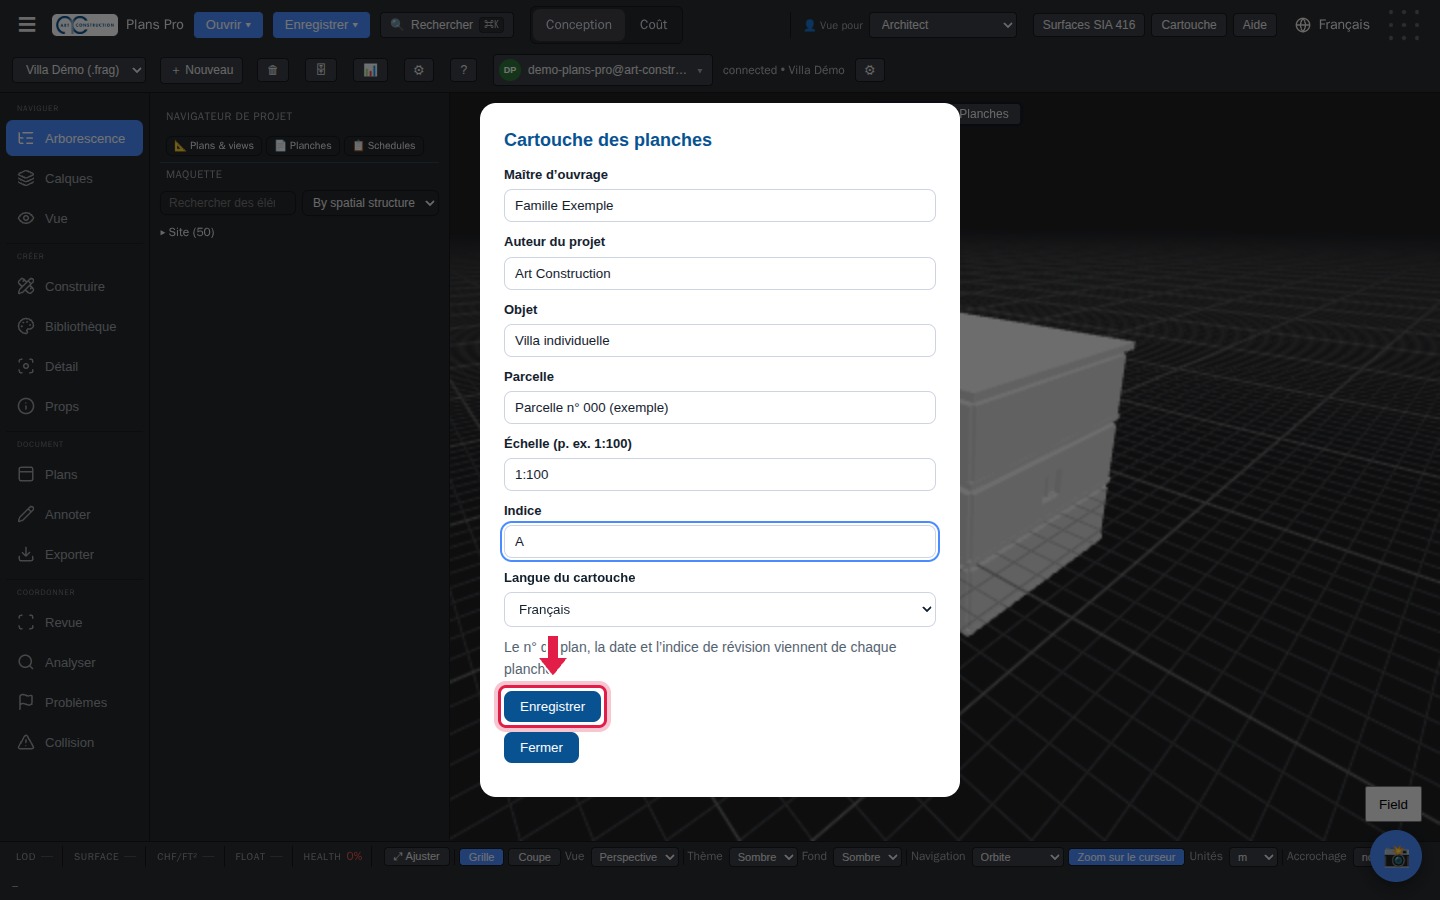
Task: Click the Échelle input field
Action: point(720,474)
